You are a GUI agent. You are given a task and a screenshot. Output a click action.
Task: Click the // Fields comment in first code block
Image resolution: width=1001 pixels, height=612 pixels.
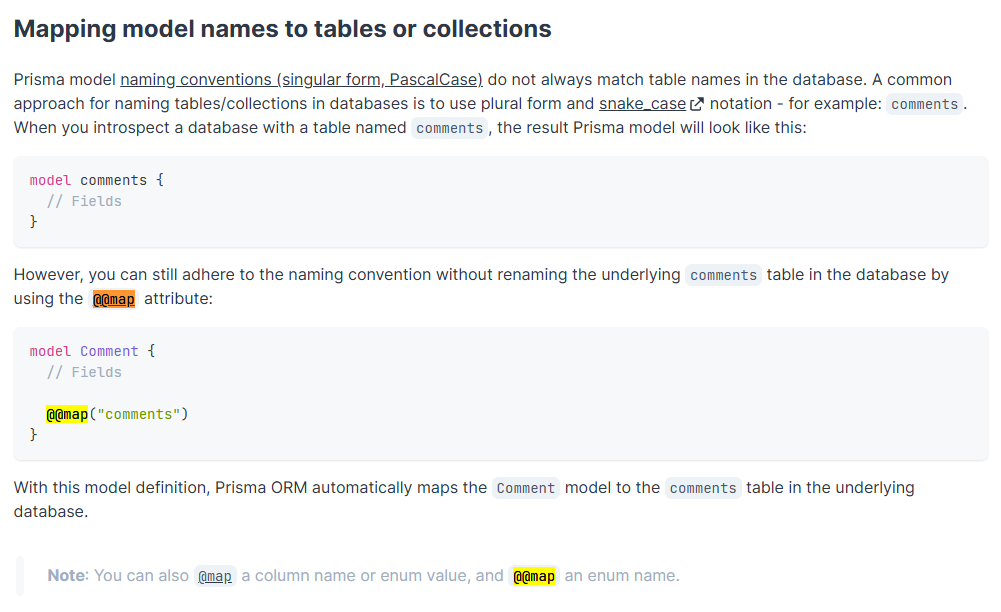[x=84, y=201]
